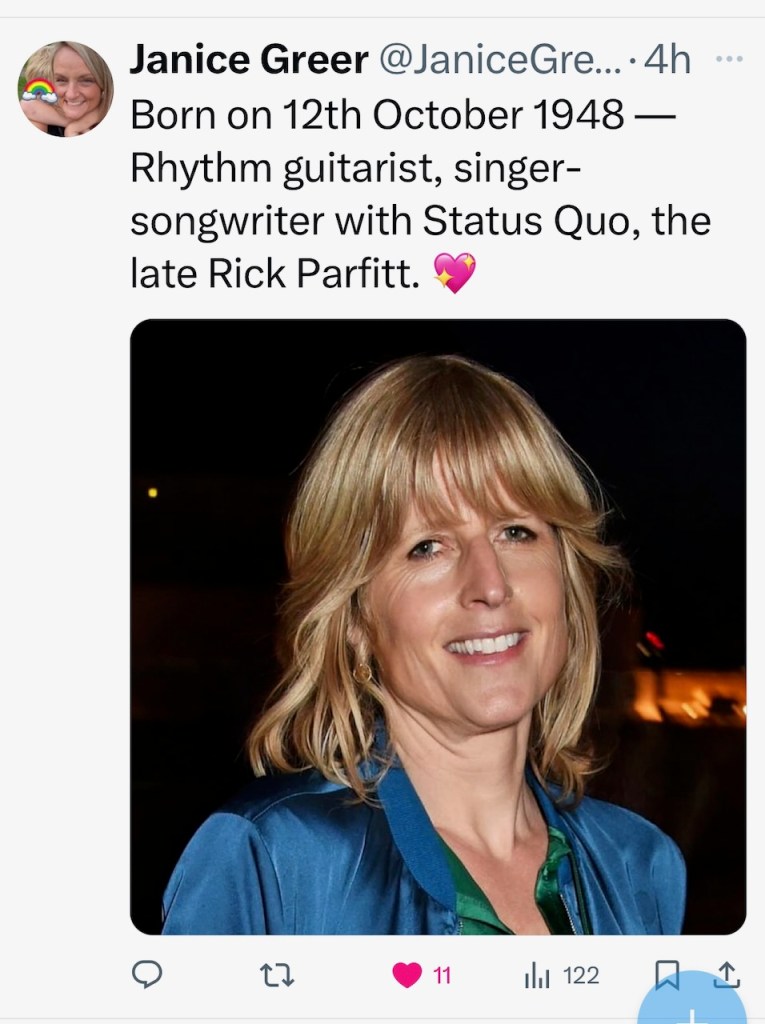Repost the tweet with the retweet icon
Image resolution: width=765 pixels, height=1024 pixels.
tap(276, 975)
